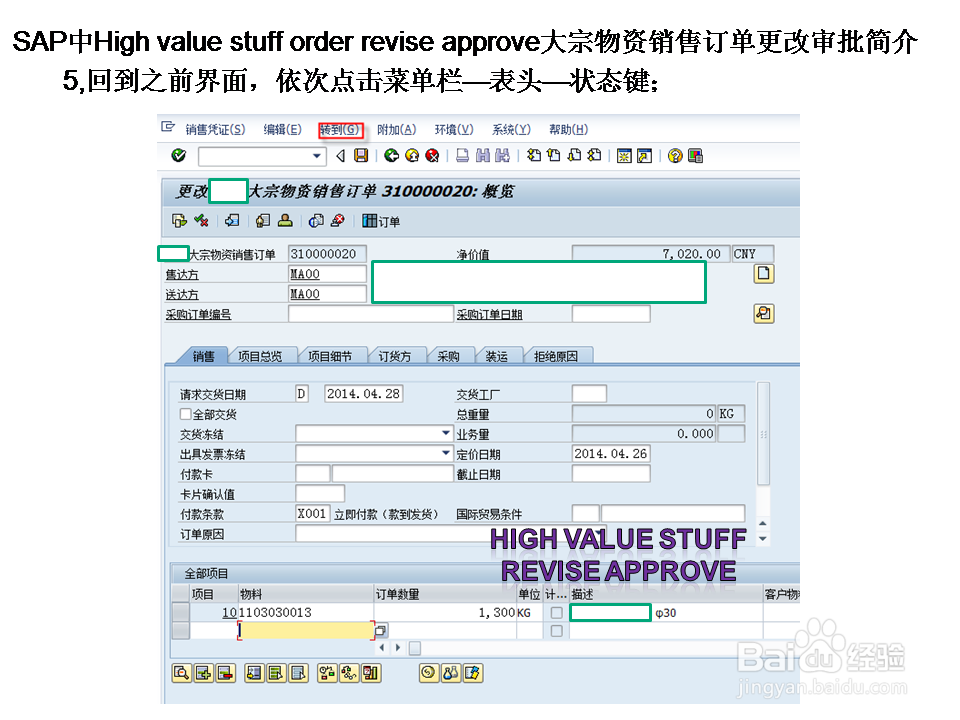960x720 pixels.
Task: Toggle checkbox in item 10 row
Action: 557,612
